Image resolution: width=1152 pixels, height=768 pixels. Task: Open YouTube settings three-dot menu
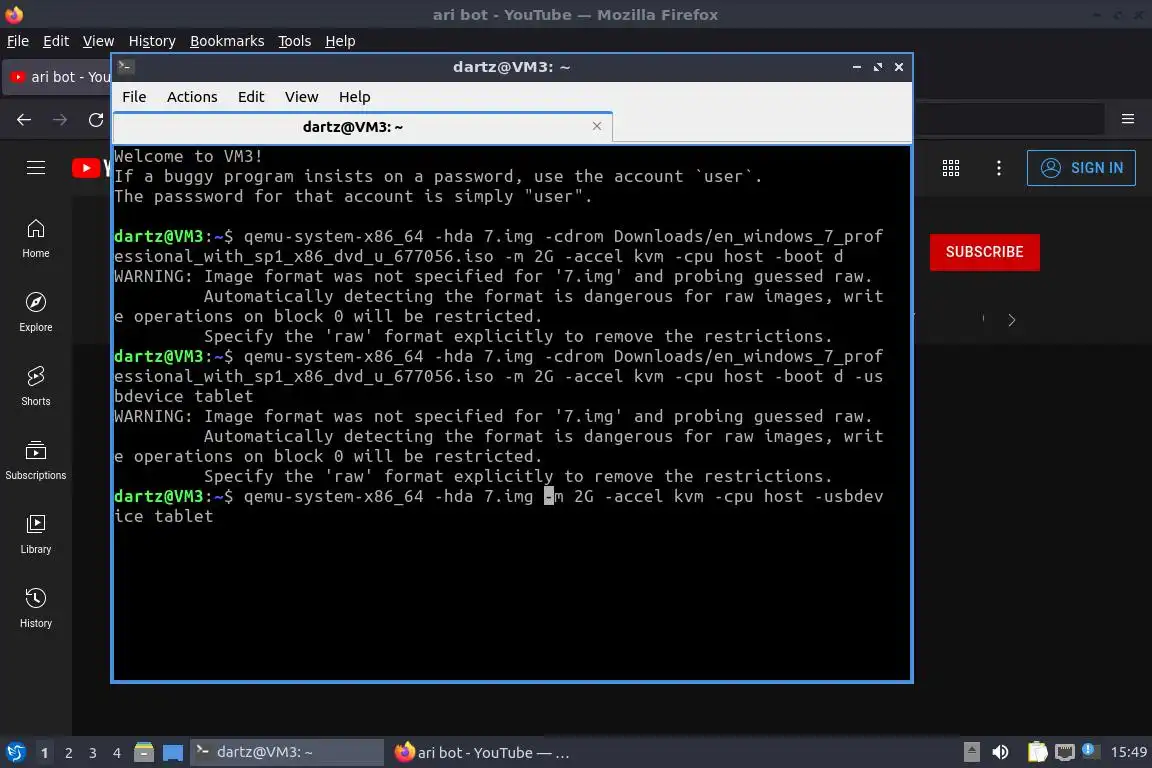pos(998,168)
